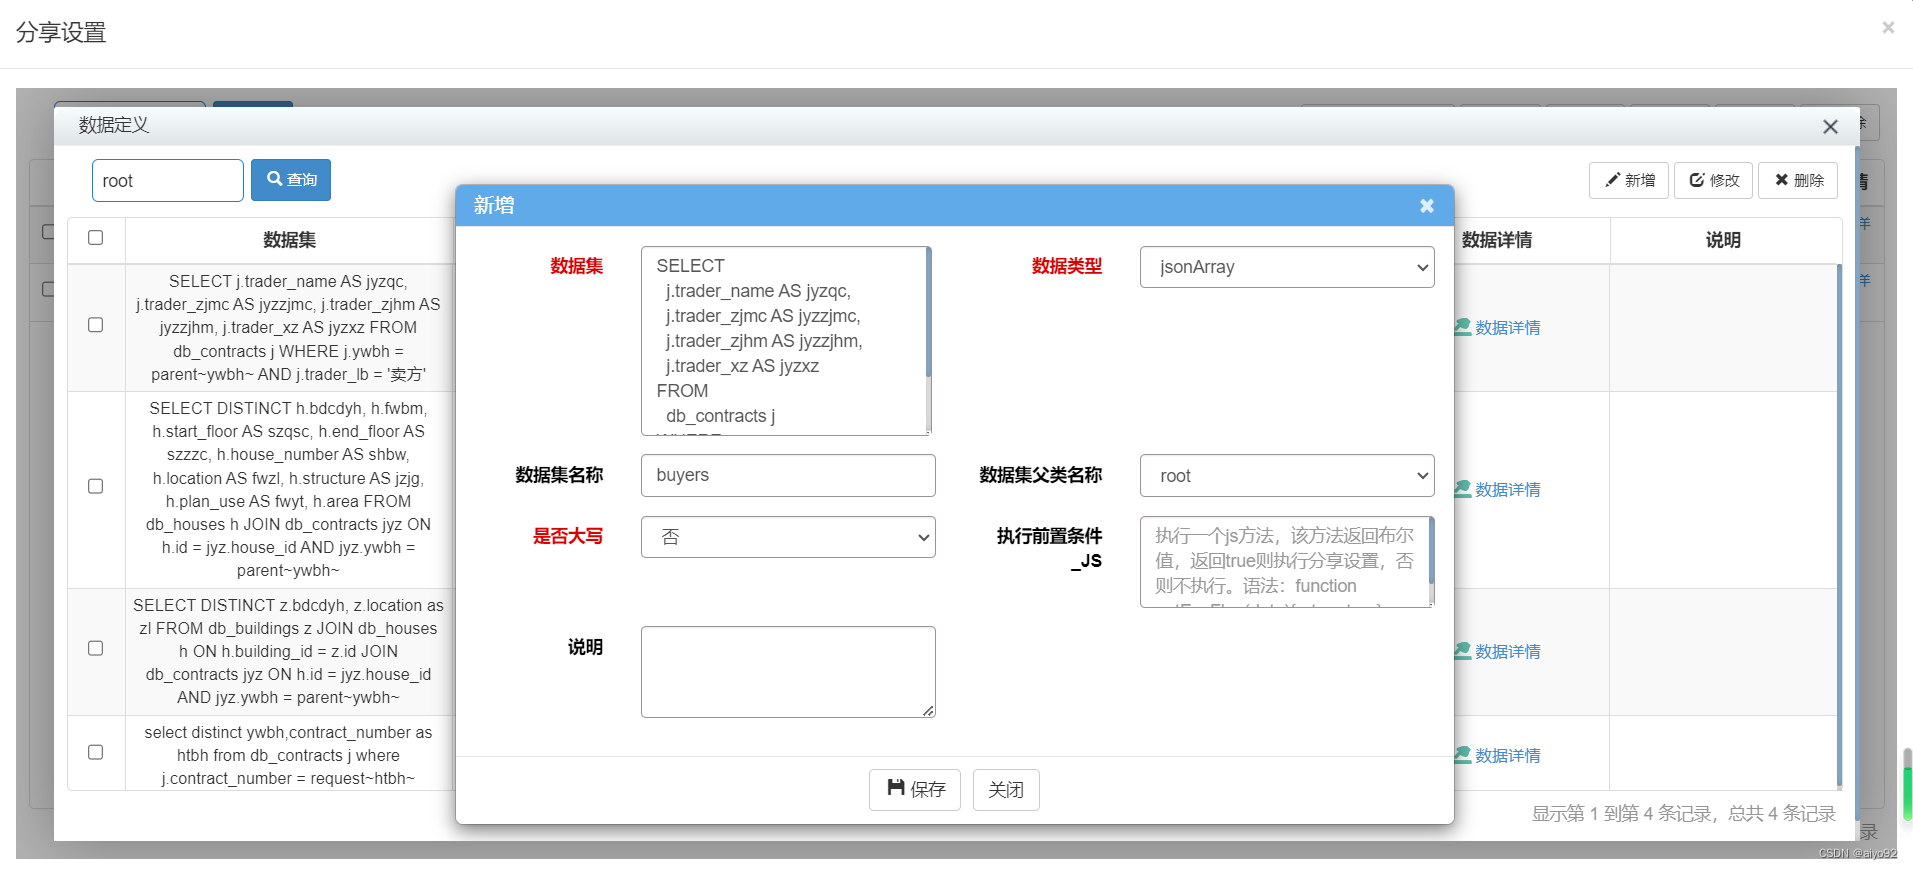Click the 新增 pencil button in the toolbar
The height and width of the screenshot is (870, 1913).
(x=1629, y=180)
